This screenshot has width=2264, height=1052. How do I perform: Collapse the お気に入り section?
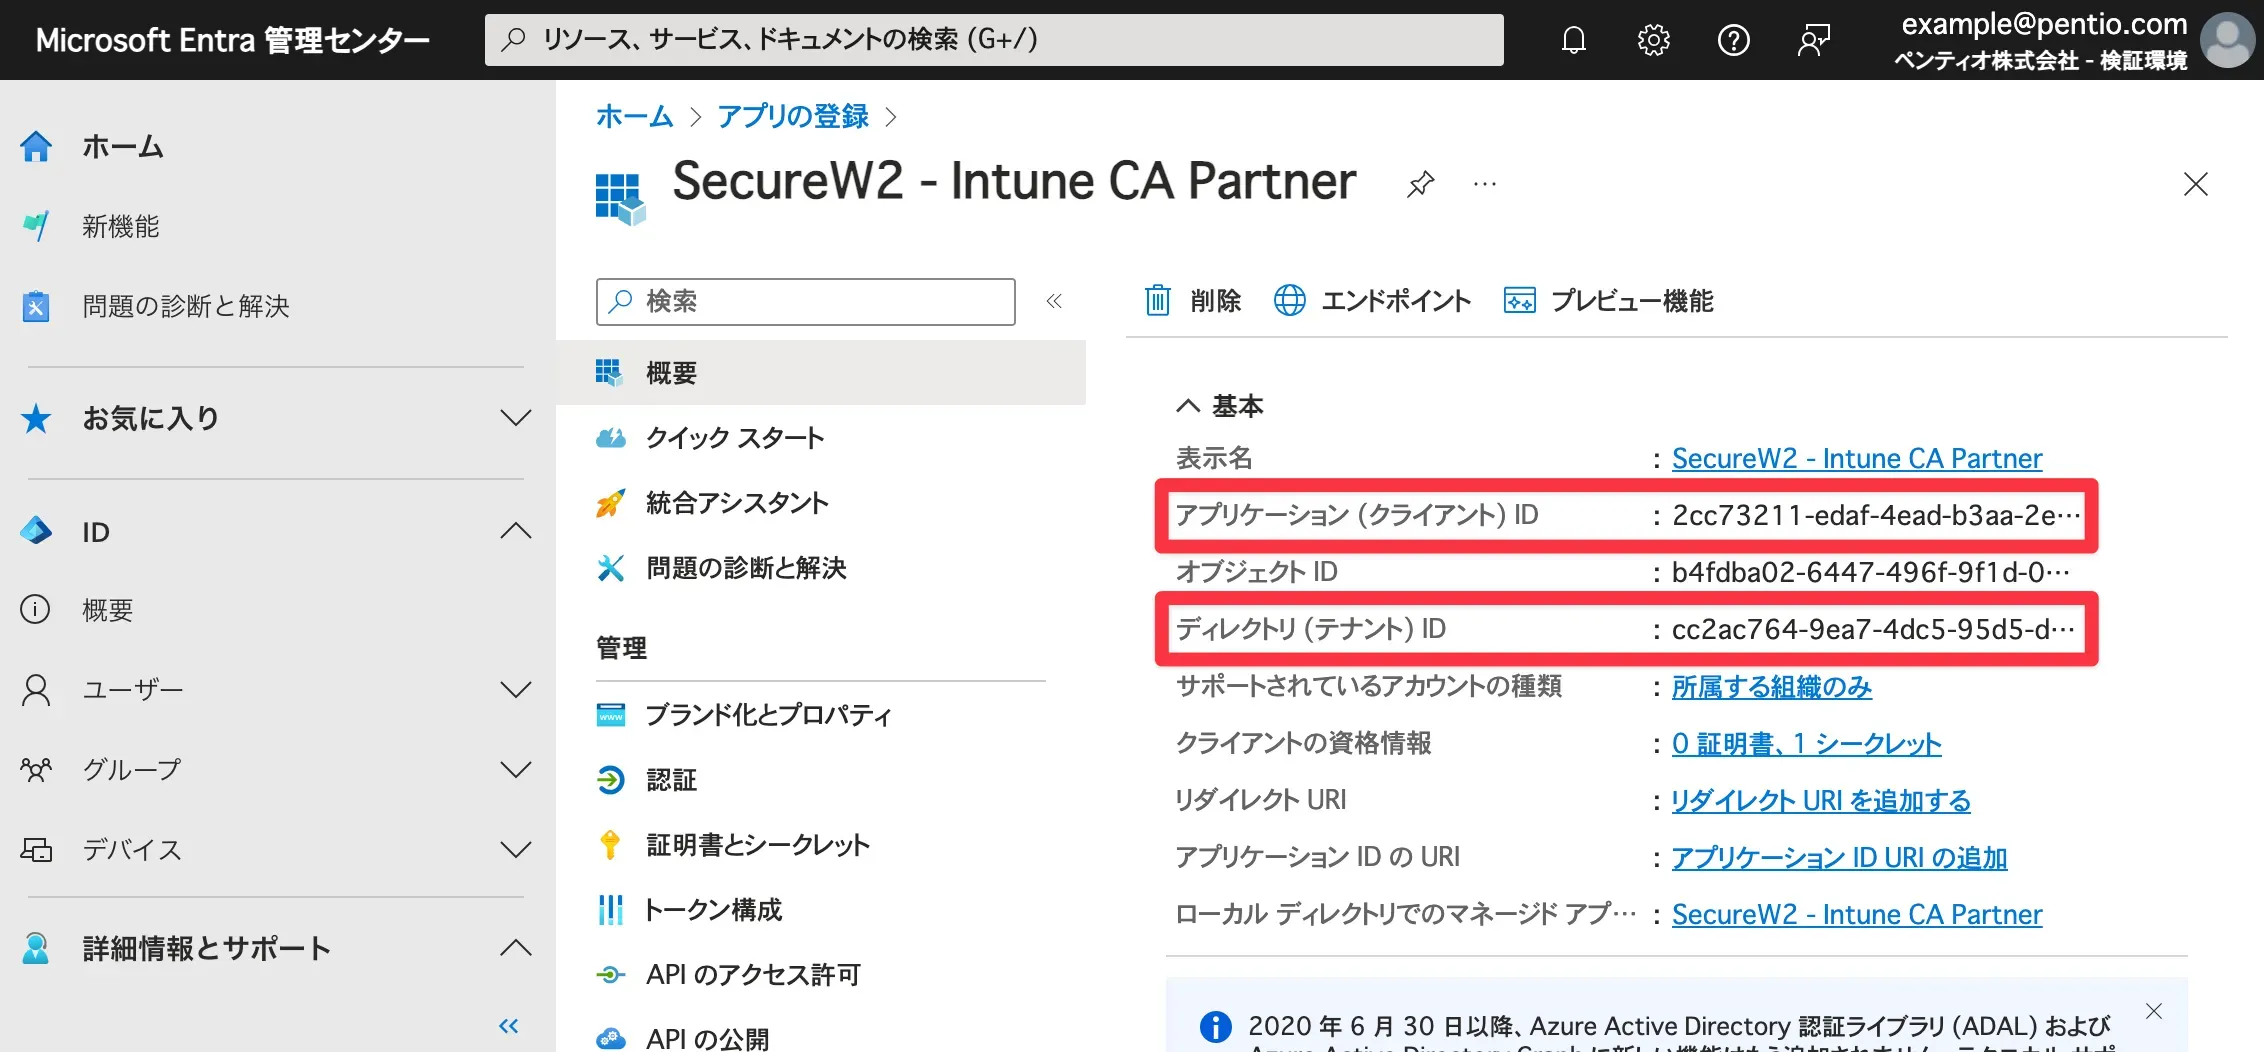[515, 418]
